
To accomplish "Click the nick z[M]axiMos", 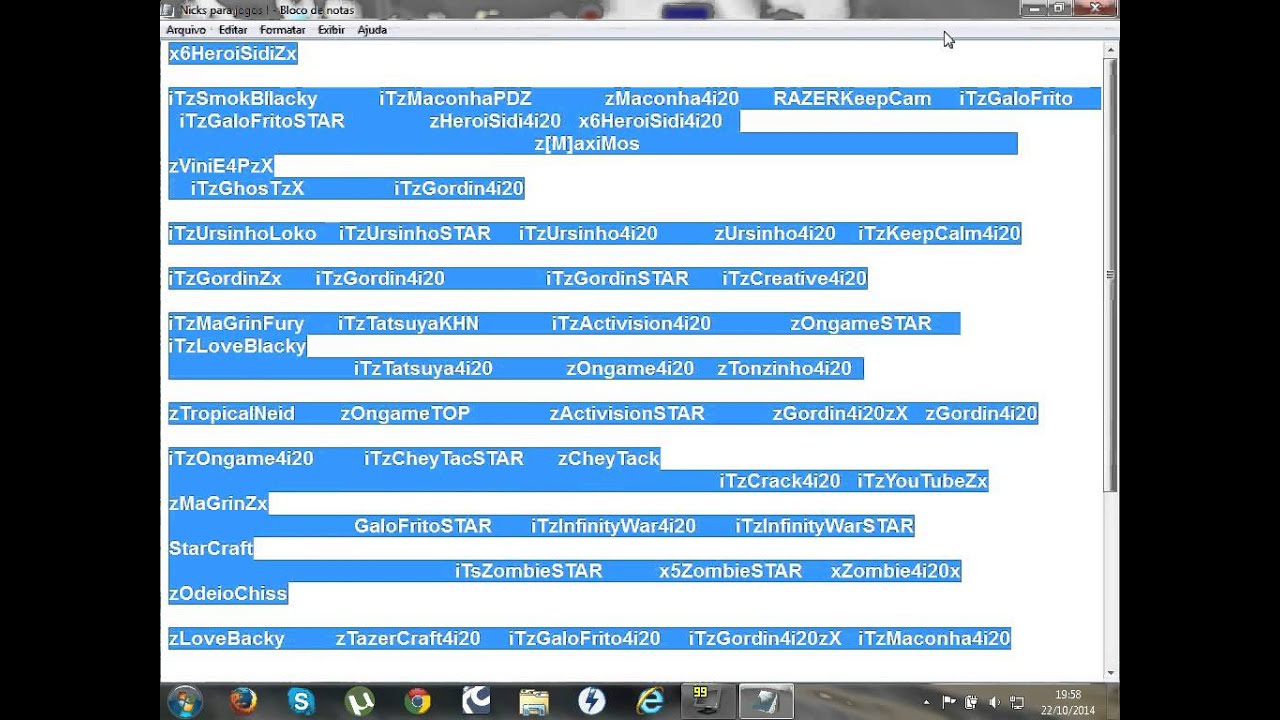I will (x=587, y=144).
